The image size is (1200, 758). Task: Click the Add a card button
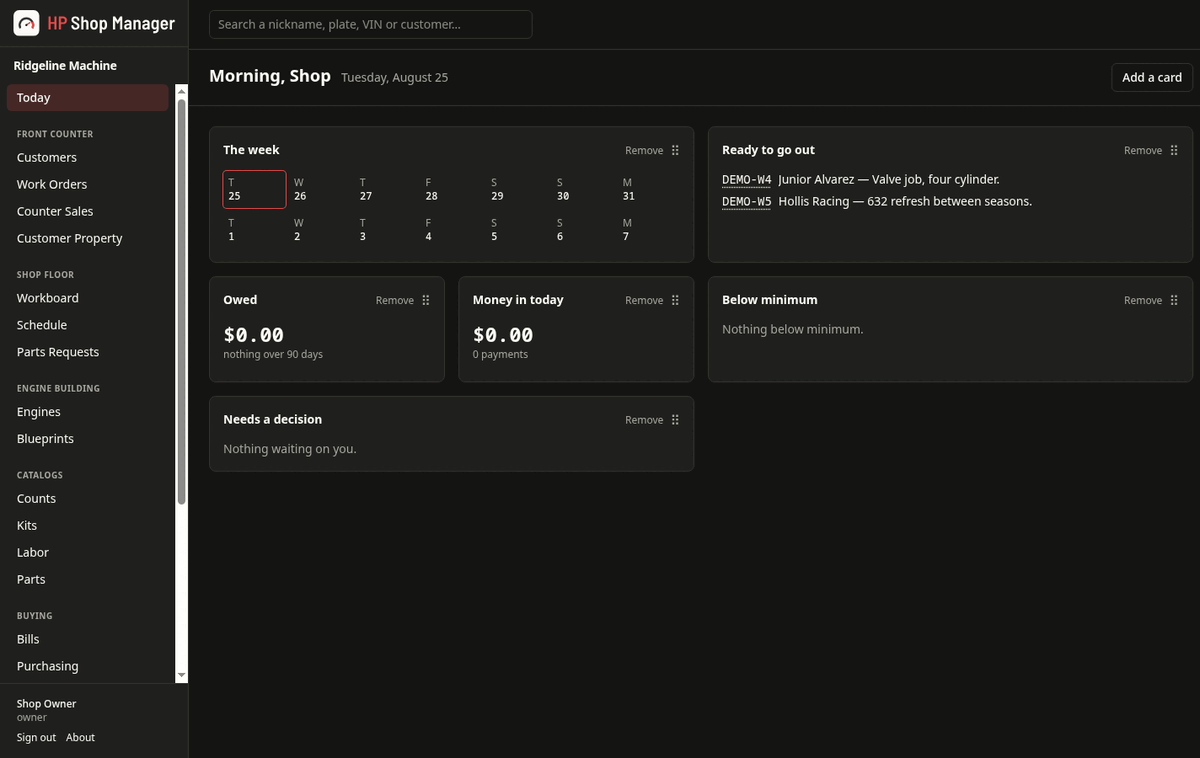[x=1152, y=77]
